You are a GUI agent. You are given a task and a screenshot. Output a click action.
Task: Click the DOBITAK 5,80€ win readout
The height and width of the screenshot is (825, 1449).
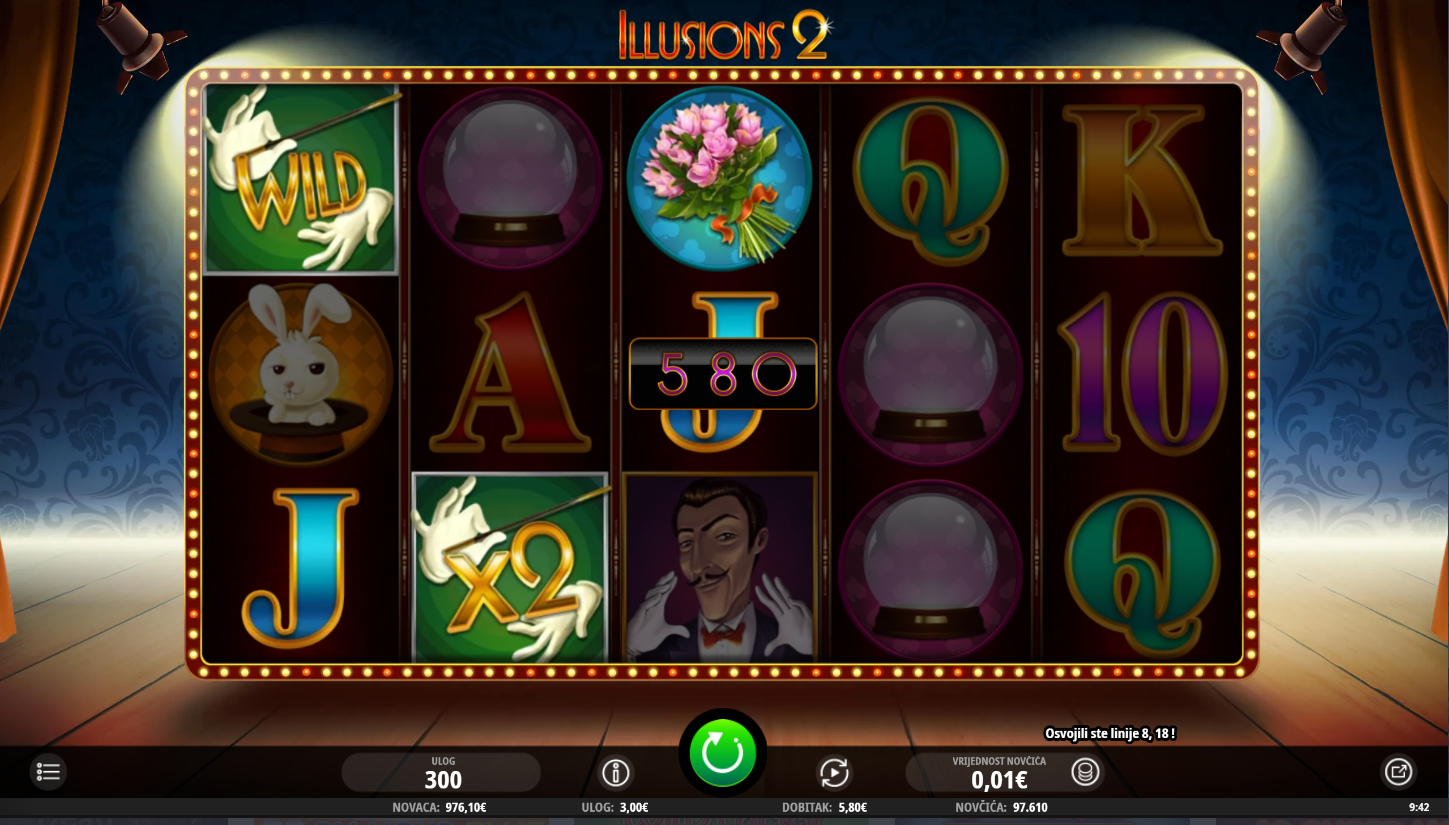pos(824,807)
